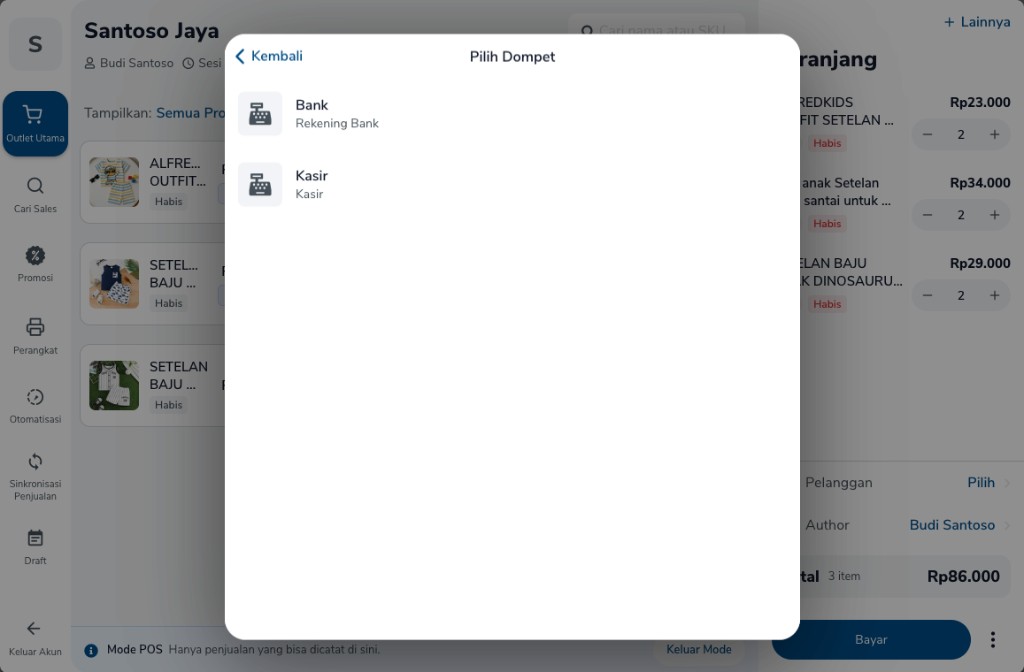The width and height of the screenshot is (1024, 672).
Task: Decrease quantity of Rp29.000 item
Action: (927, 295)
